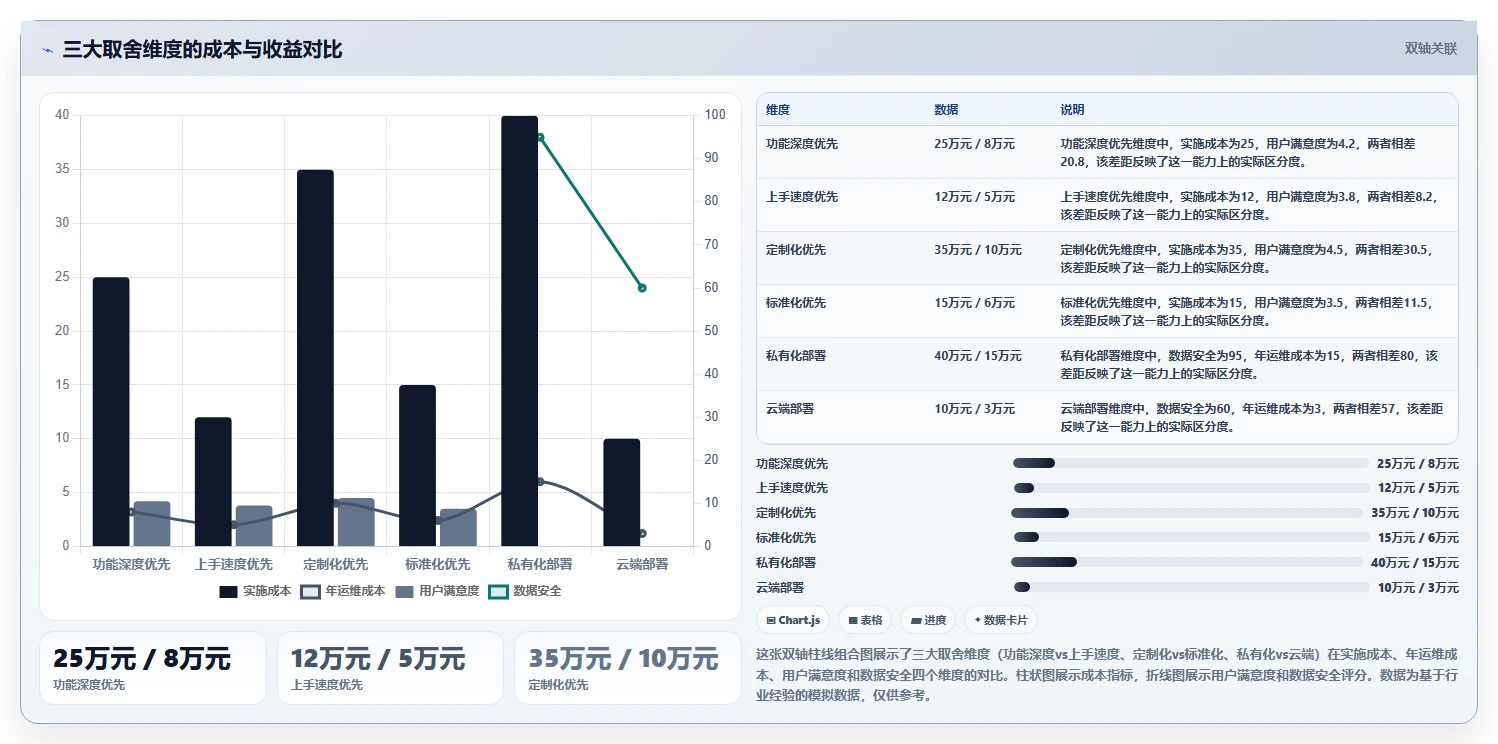Click the 数据安全 point at 私有化部署 (95)
This screenshot has height=744, width=1498.
tap(540, 137)
